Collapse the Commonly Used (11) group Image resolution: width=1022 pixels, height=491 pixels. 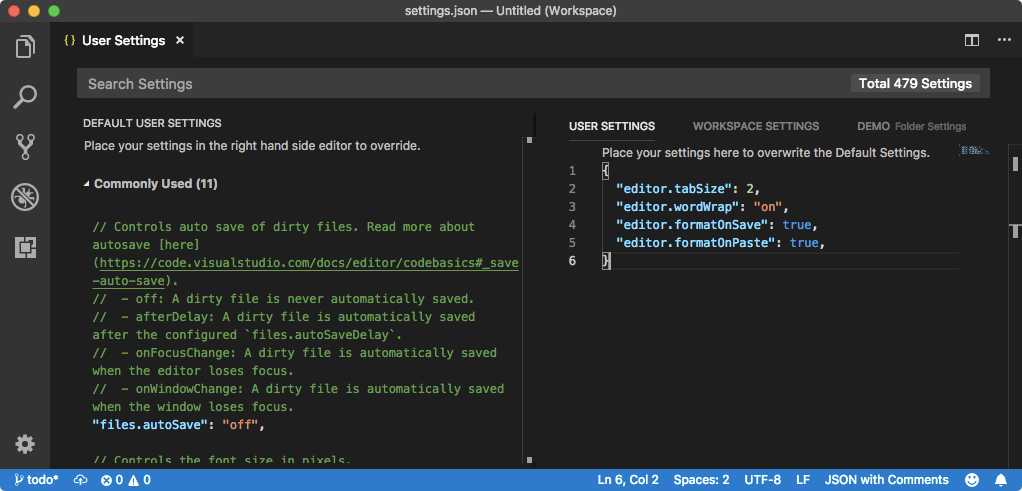[151, 184]
